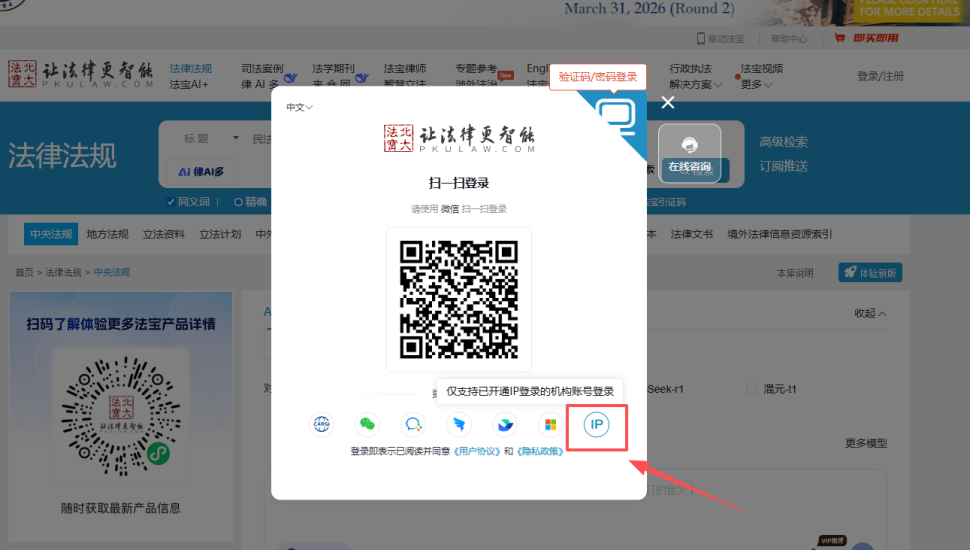This screenshot has height=550, width=970.
Task: Toggle the 同义词 checkbox
Action: [171, 202]
